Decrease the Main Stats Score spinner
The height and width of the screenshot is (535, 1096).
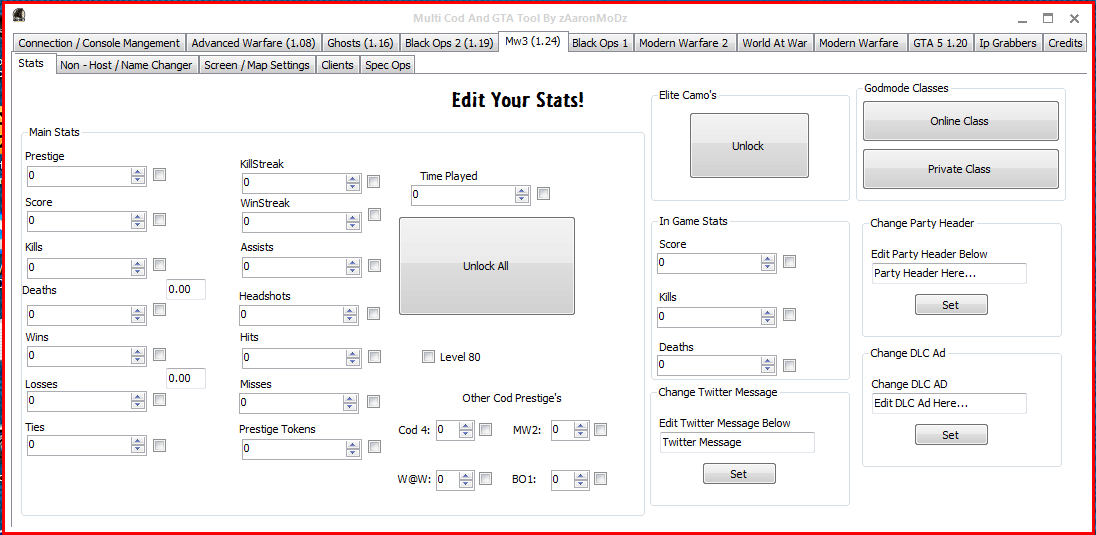pos(138,225)
